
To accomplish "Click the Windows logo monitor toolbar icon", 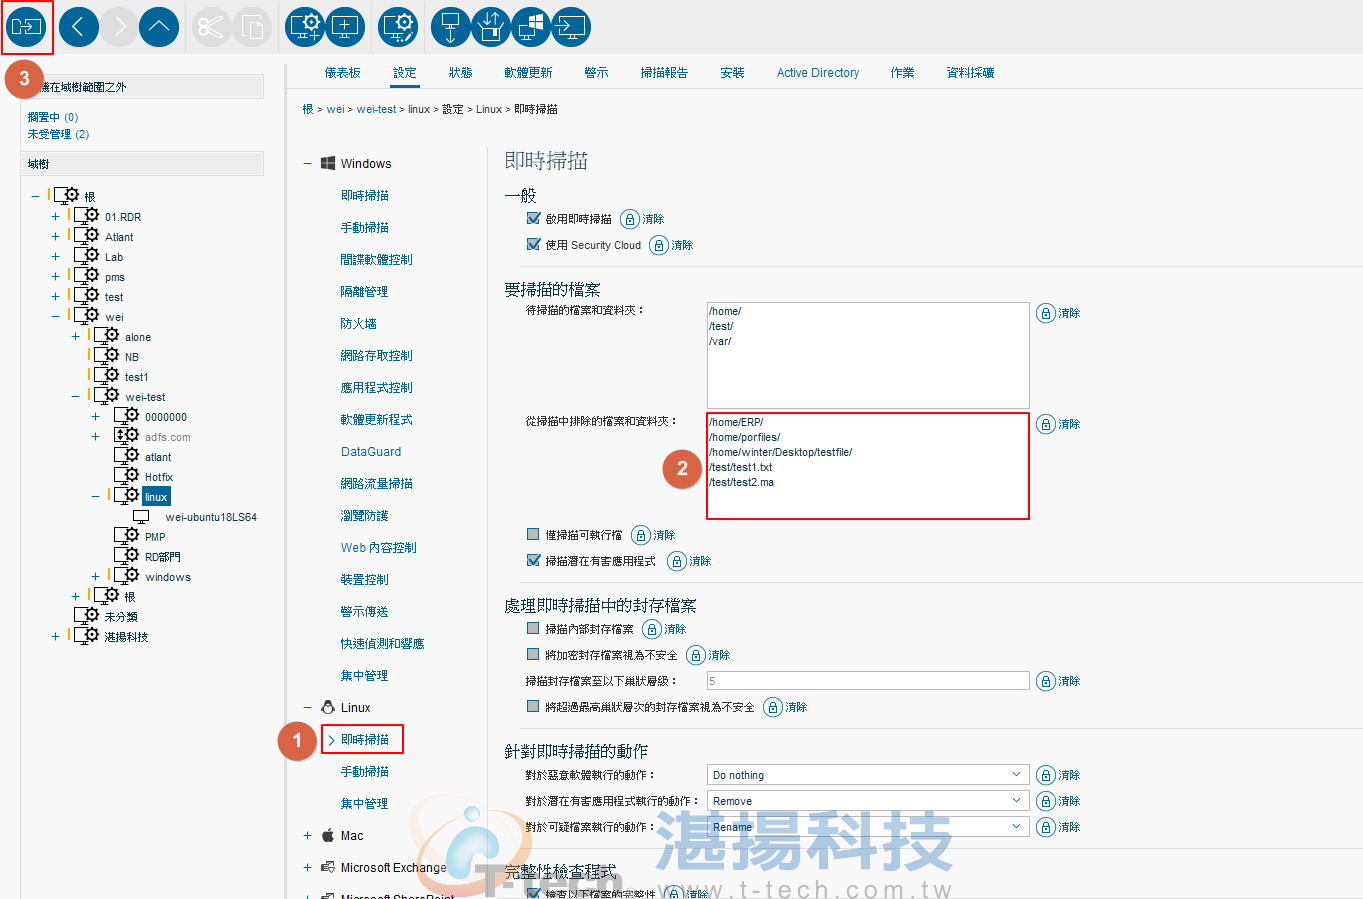I will tap(531, 27).
